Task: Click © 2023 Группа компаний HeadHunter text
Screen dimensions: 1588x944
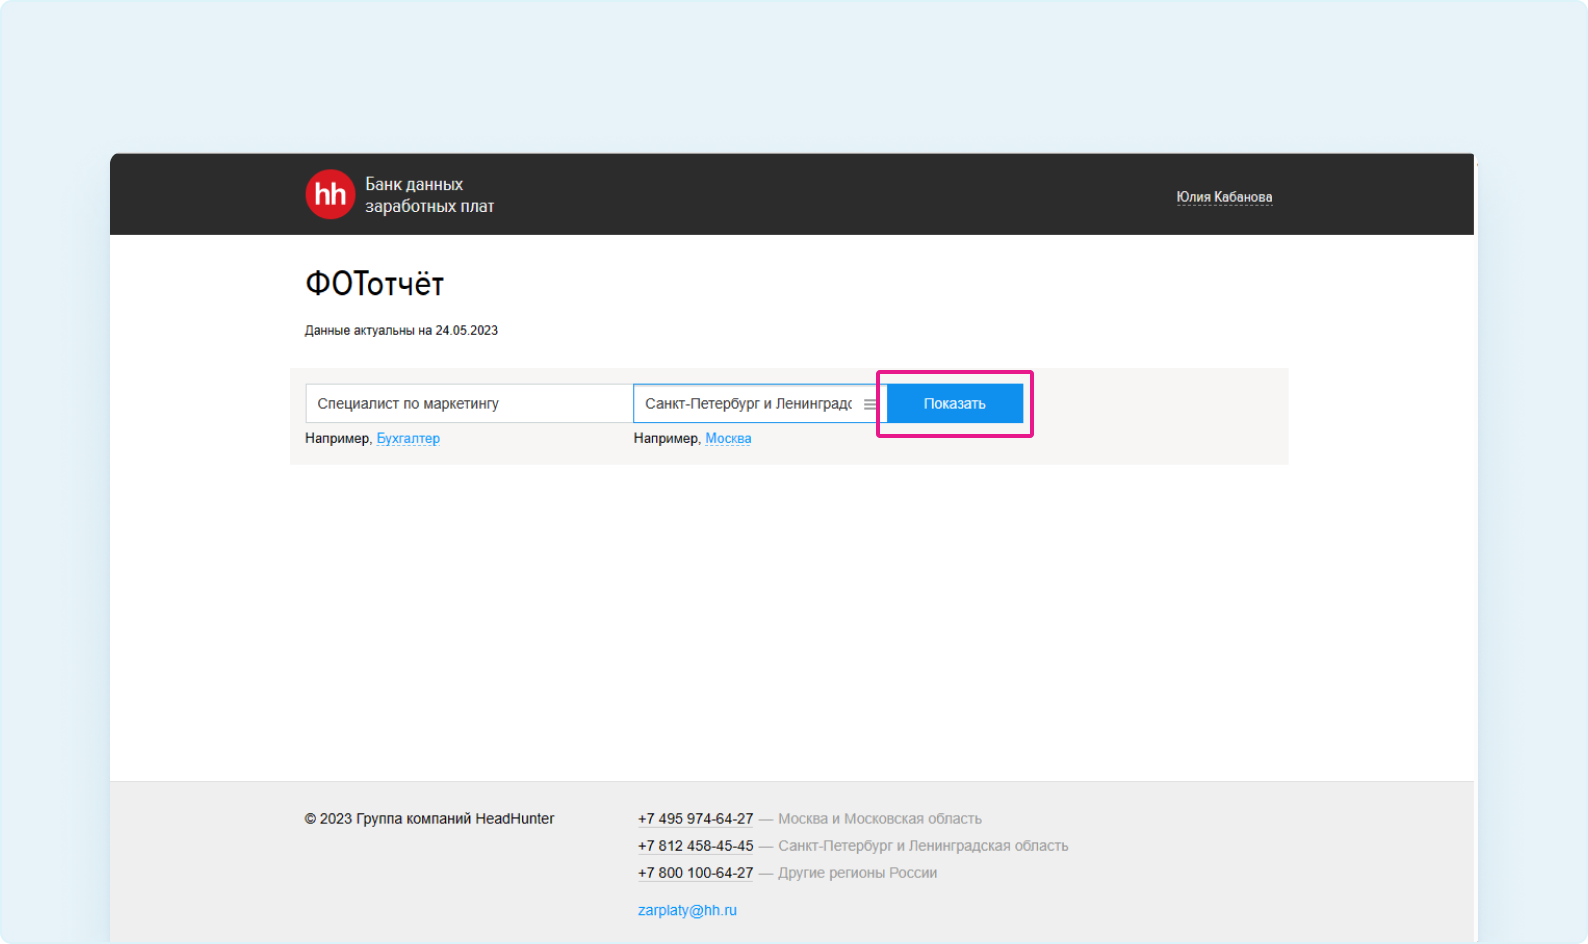Action: [429, 819]
